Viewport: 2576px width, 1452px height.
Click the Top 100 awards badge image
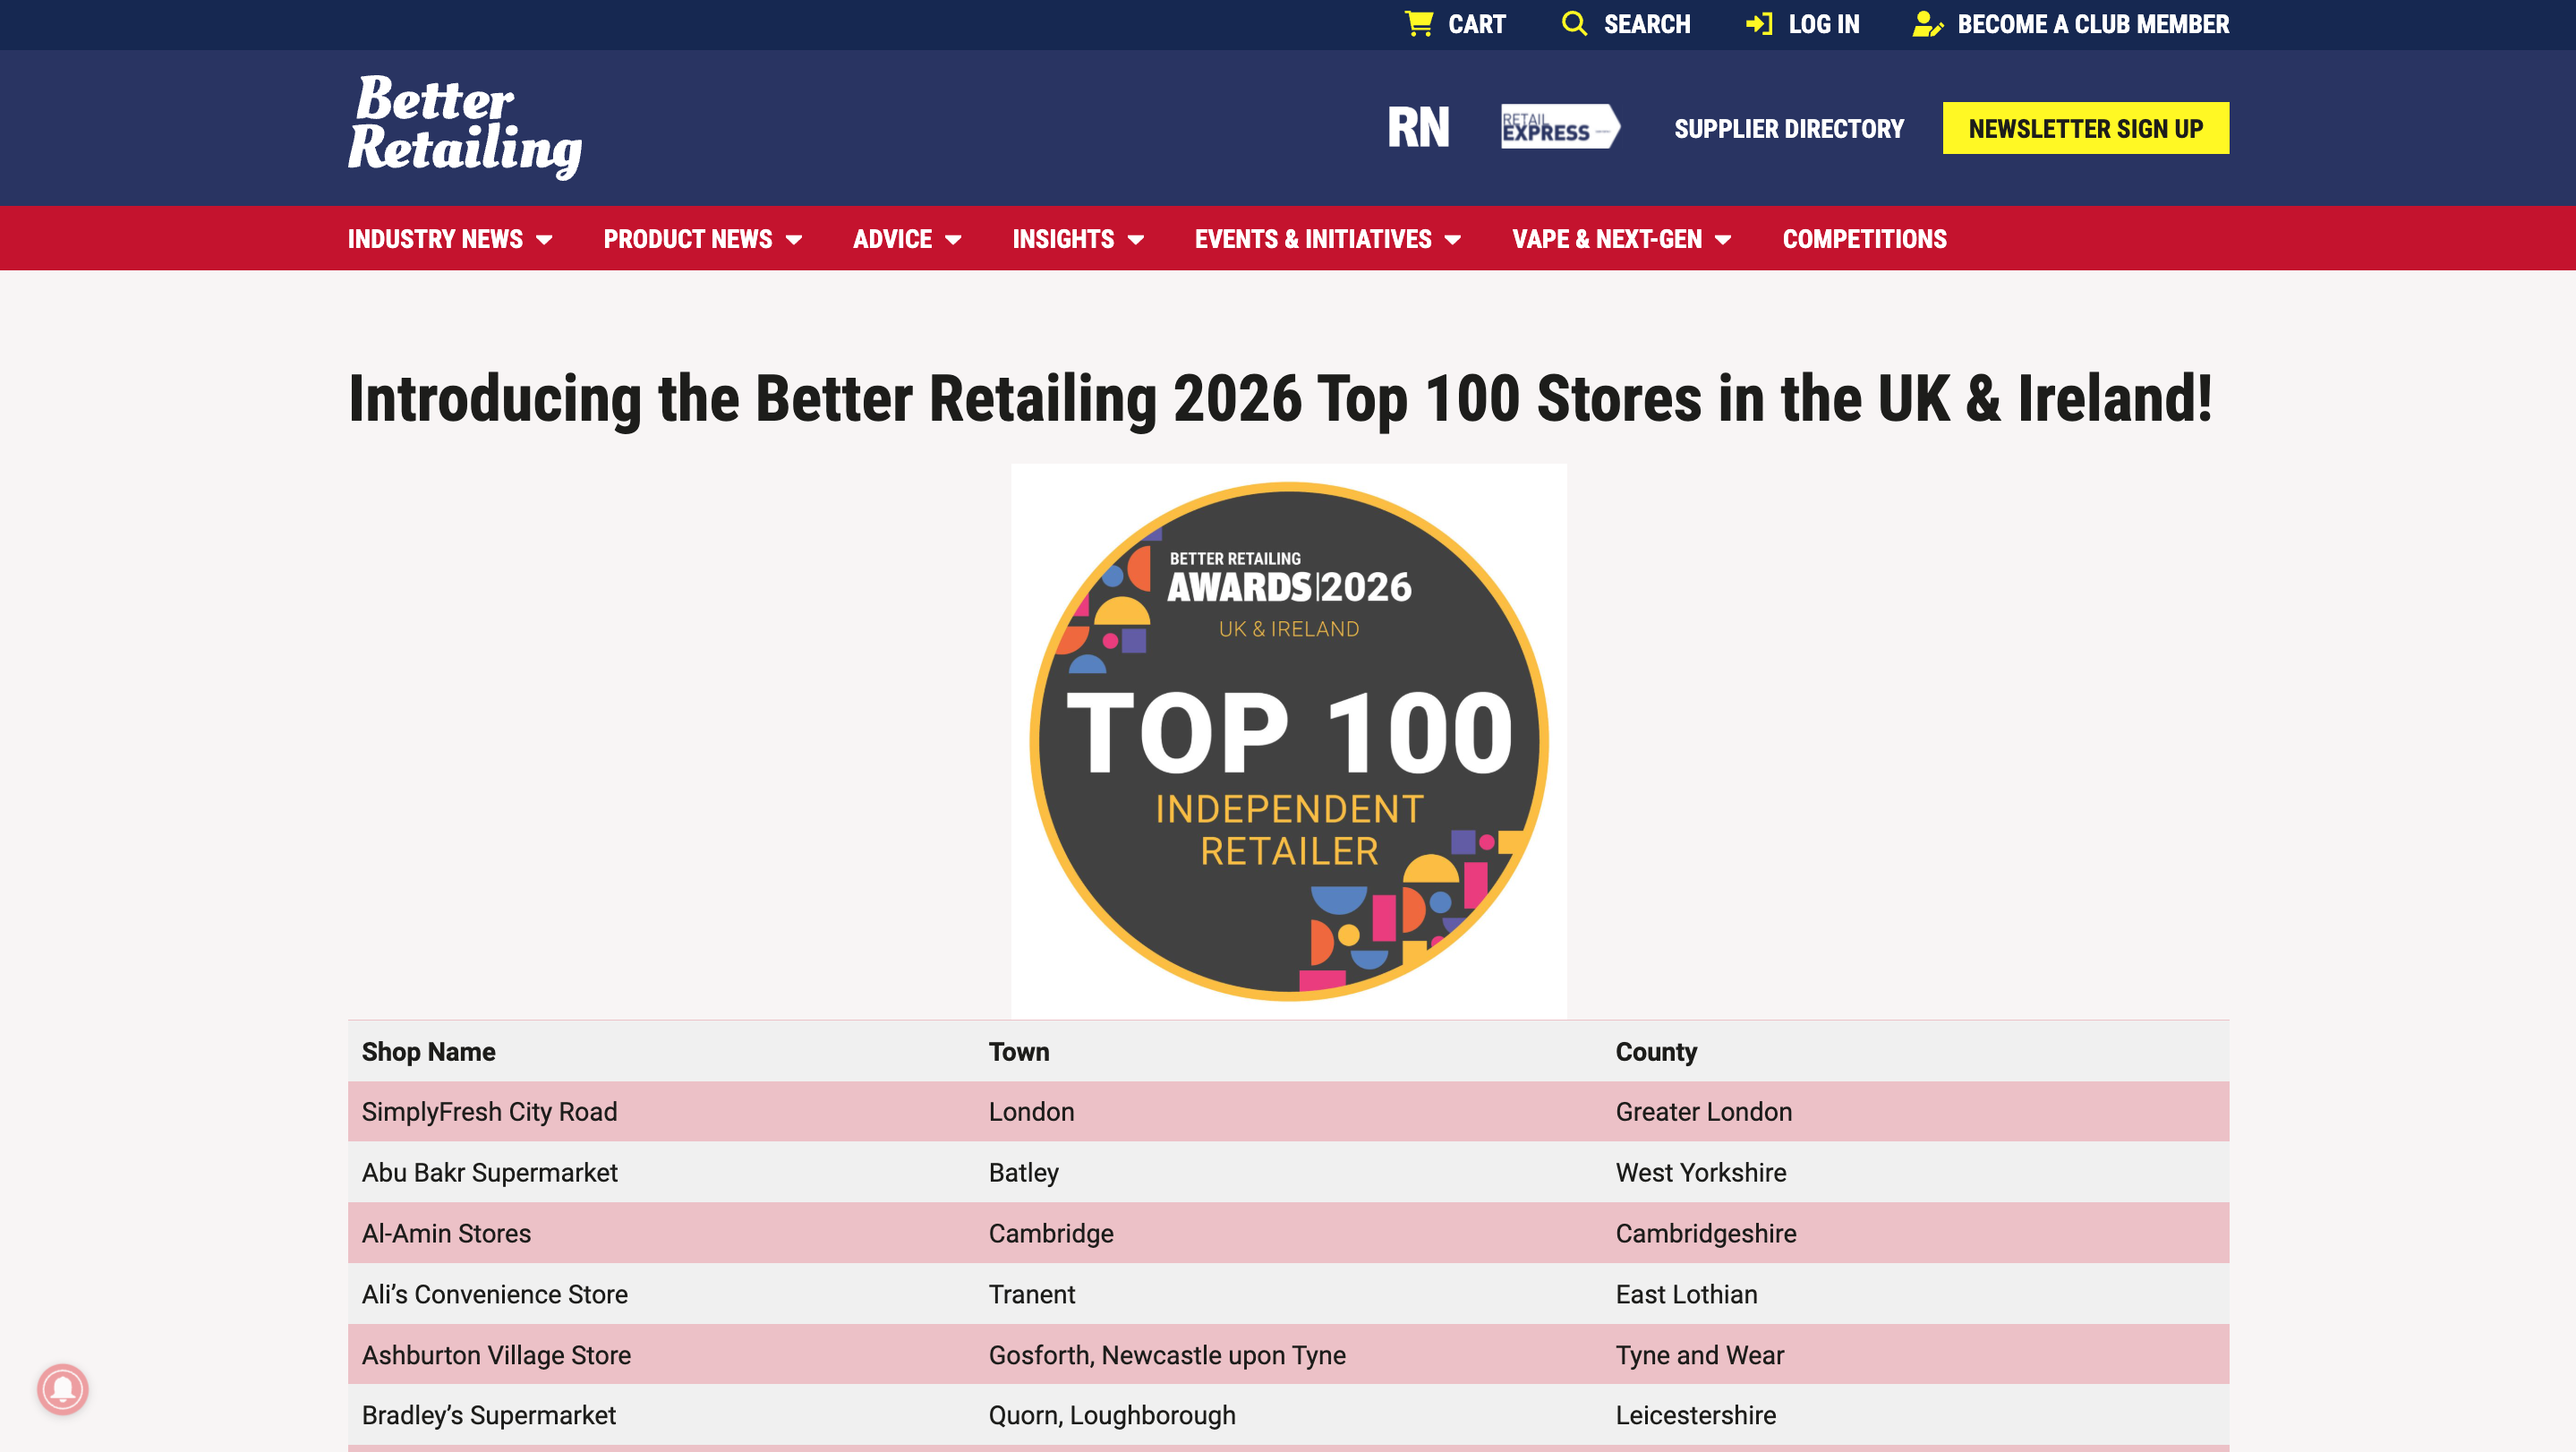click(x=1288, y=741)
